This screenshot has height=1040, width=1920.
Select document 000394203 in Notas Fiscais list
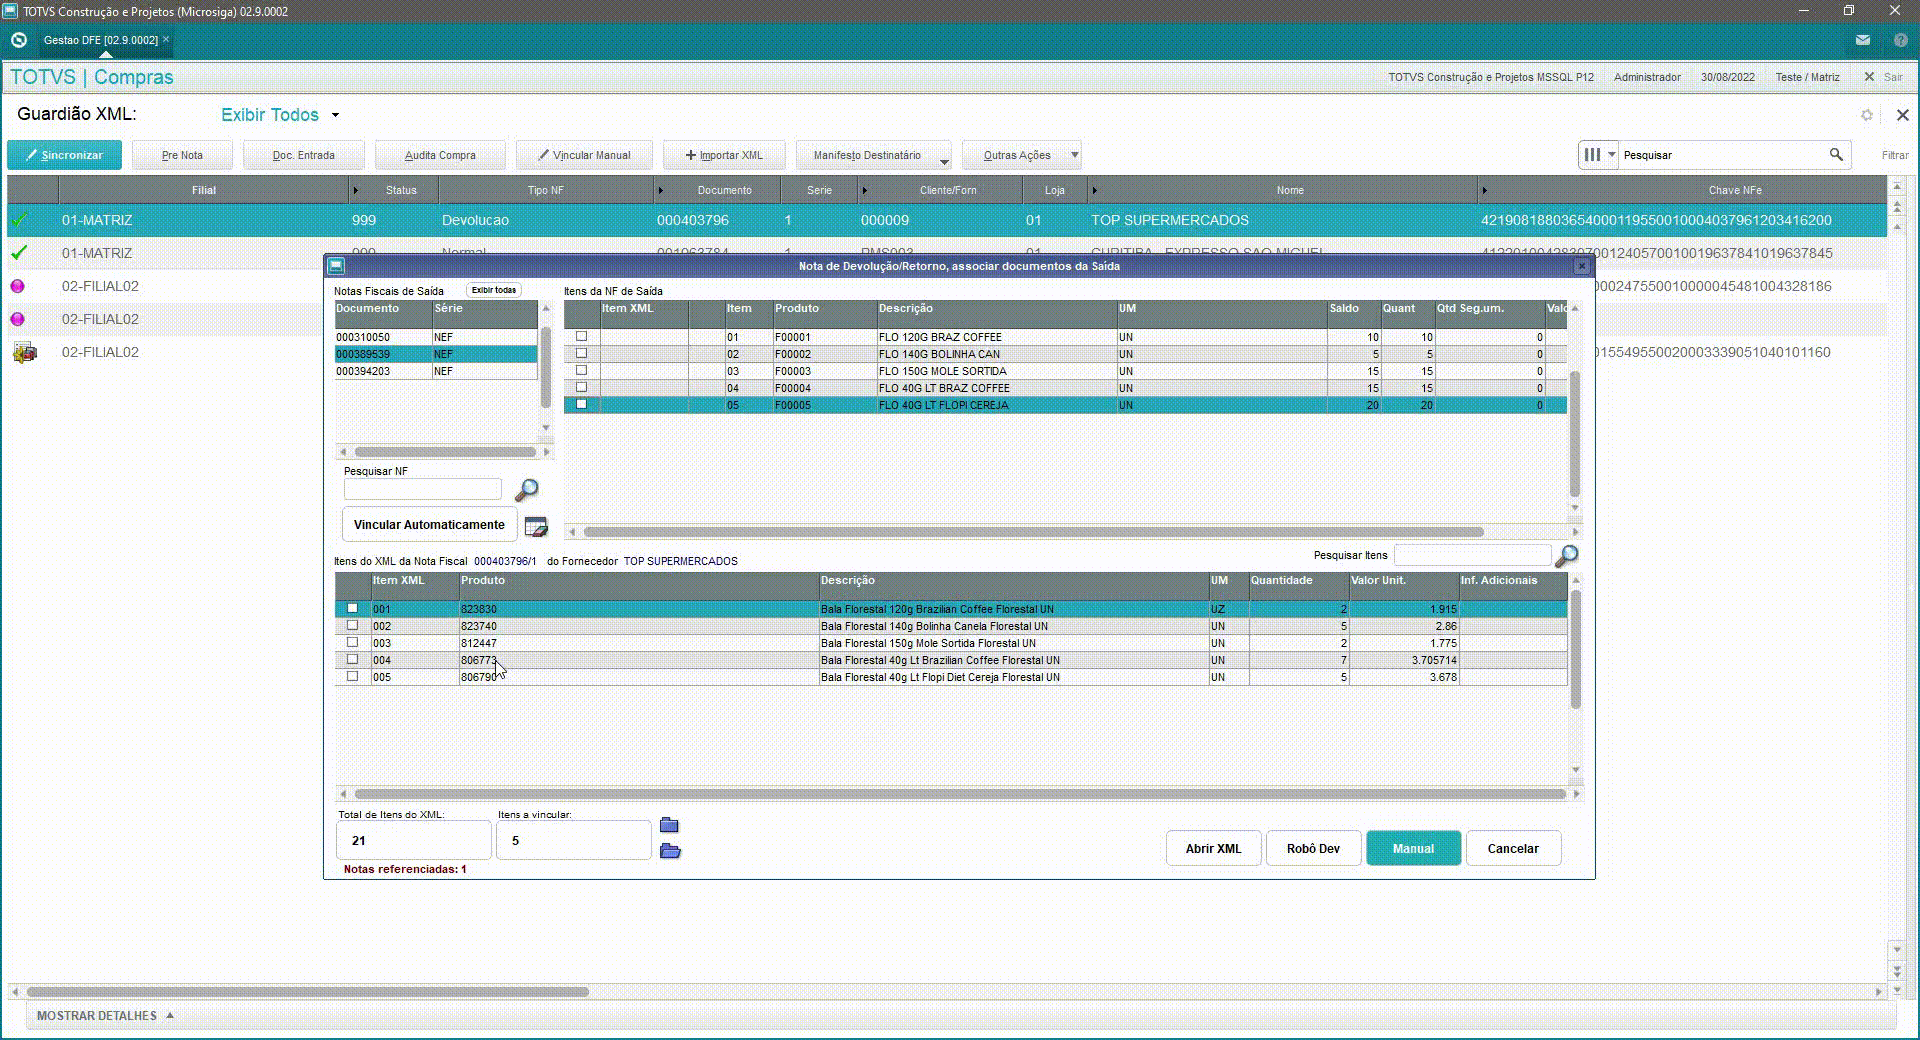(x=436, y=371)
